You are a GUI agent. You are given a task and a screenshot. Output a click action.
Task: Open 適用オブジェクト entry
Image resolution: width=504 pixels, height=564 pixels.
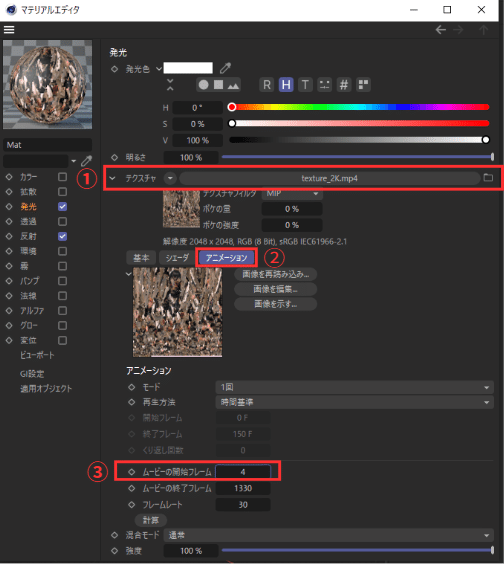tap(46, 388)
